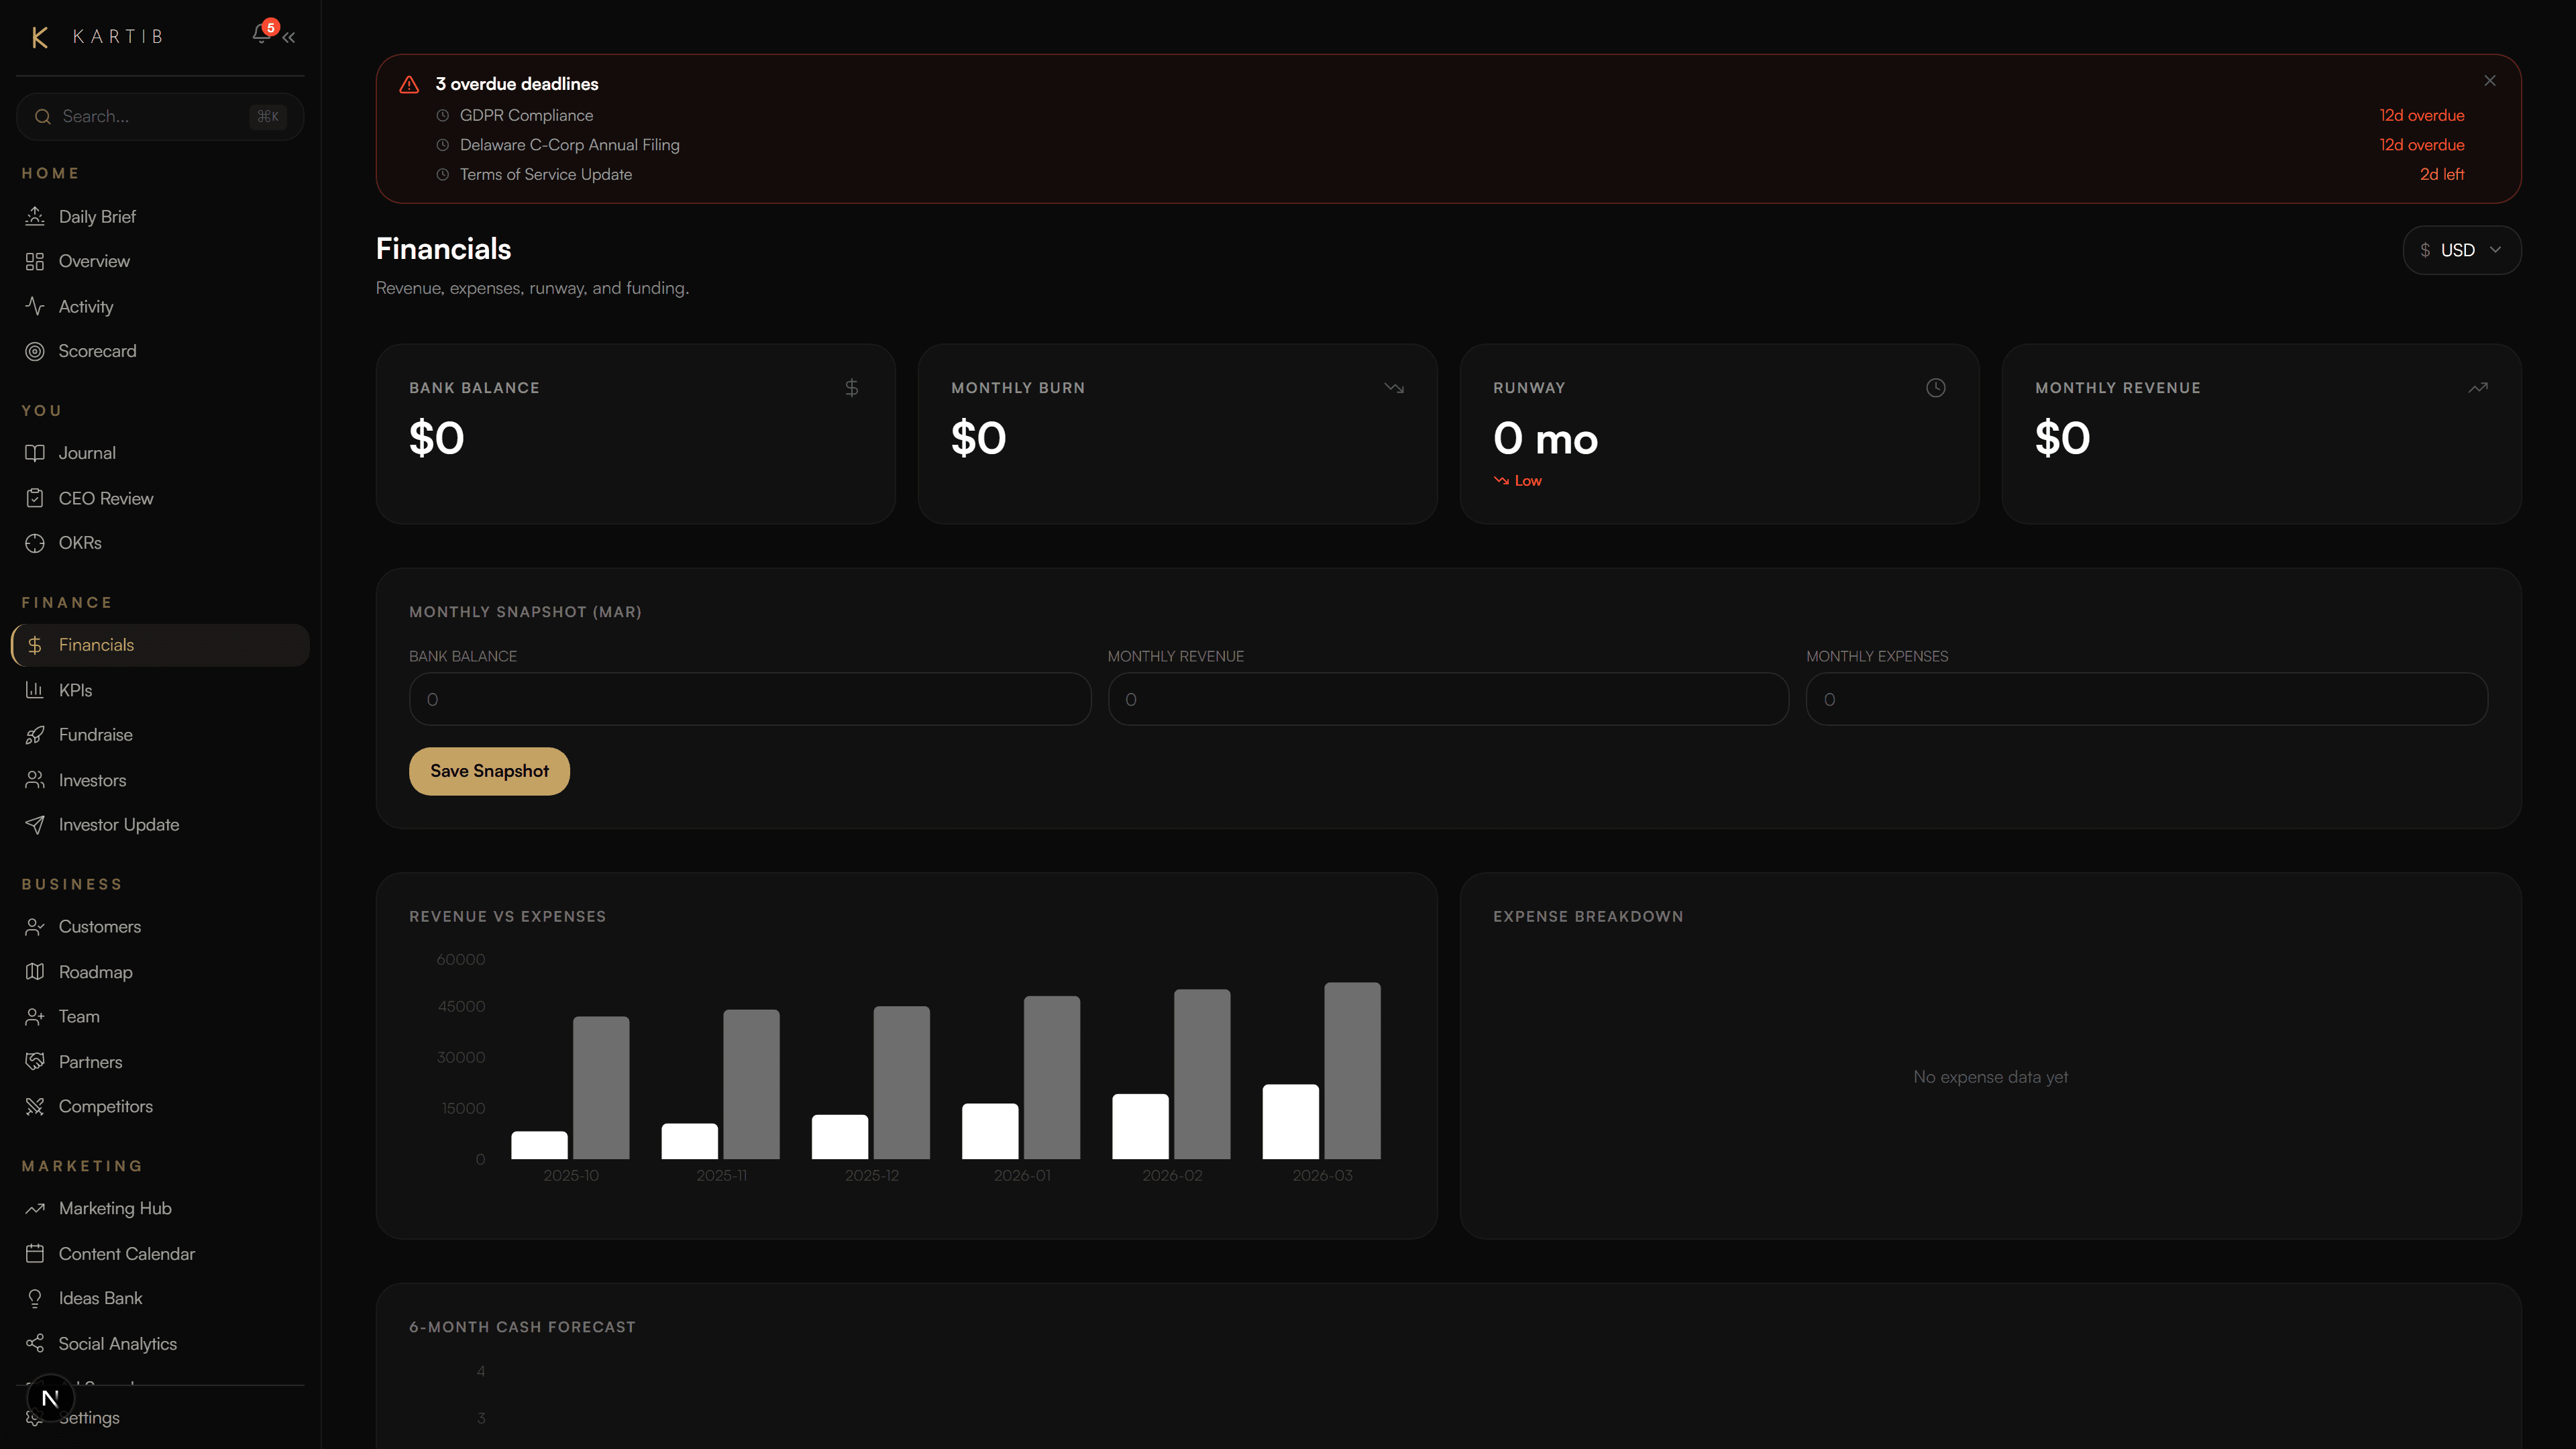This screenshot has width=2576, height=1449.
Task: Select the Scorecard sidebar icon
Action: coord(36,351)
